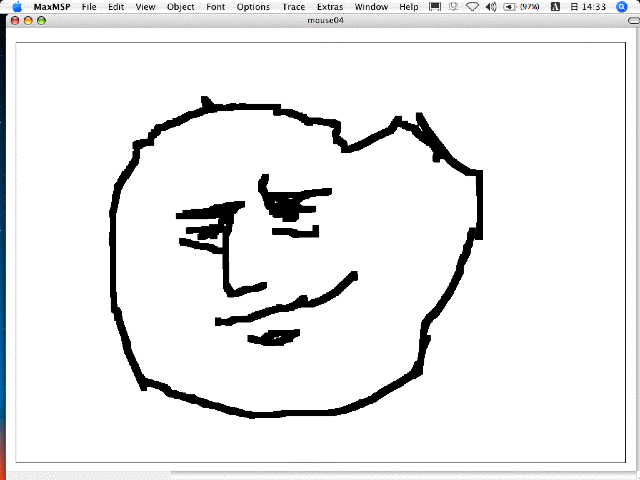Screen dimensions: 640x480
Task: Open the Options menu
Action: [253, 7]
